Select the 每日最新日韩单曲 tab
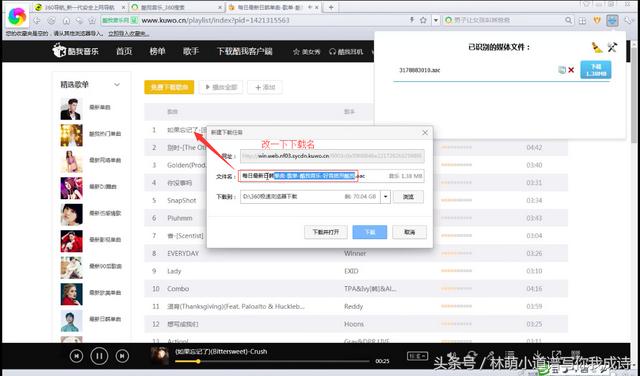This screenshot has height=376, width=640. [273, 7]
